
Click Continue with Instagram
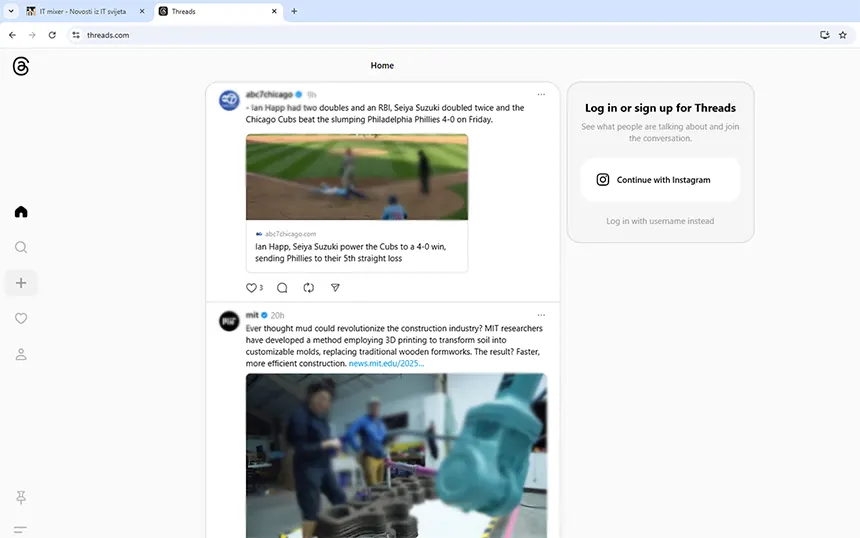660,180
